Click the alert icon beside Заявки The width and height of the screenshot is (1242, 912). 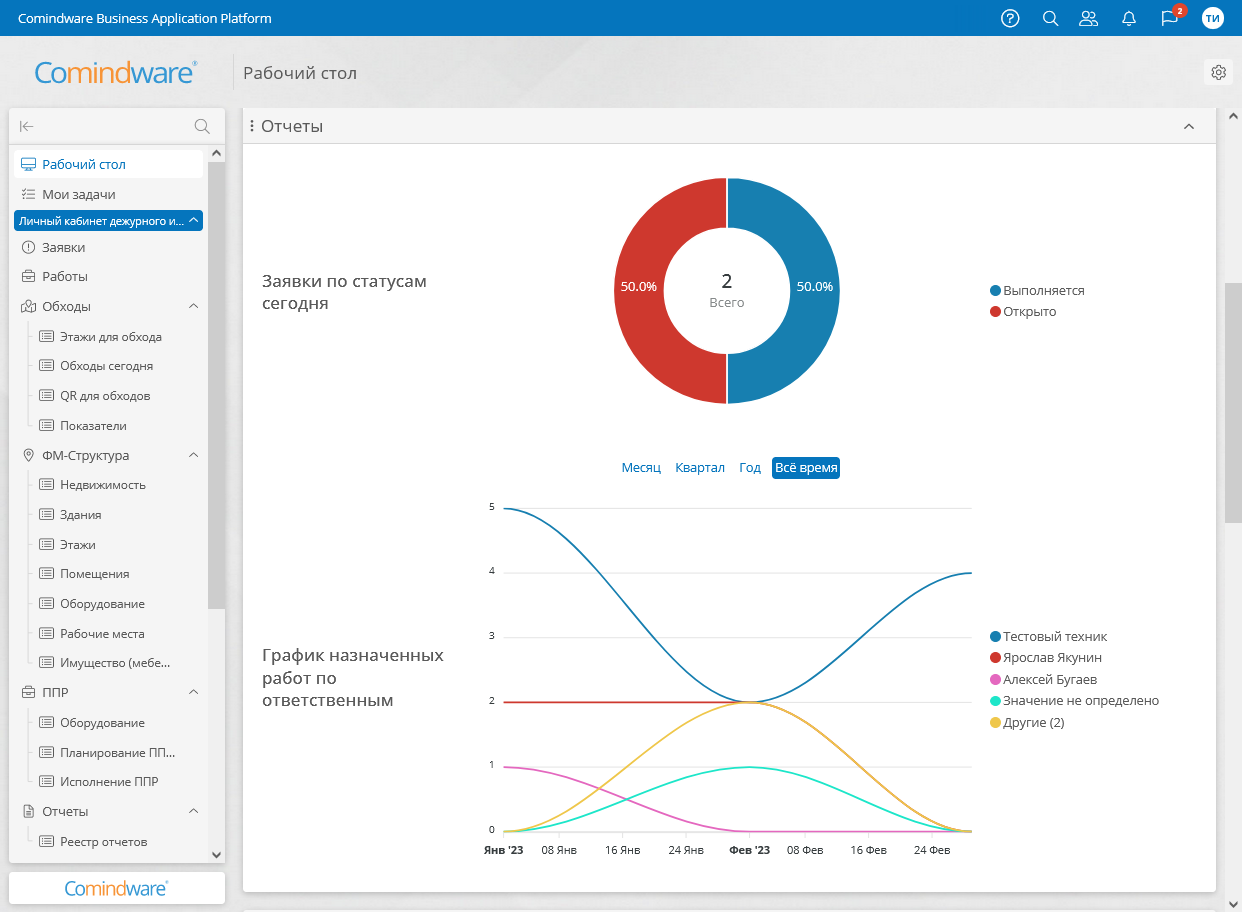click(x=28, y=247)
